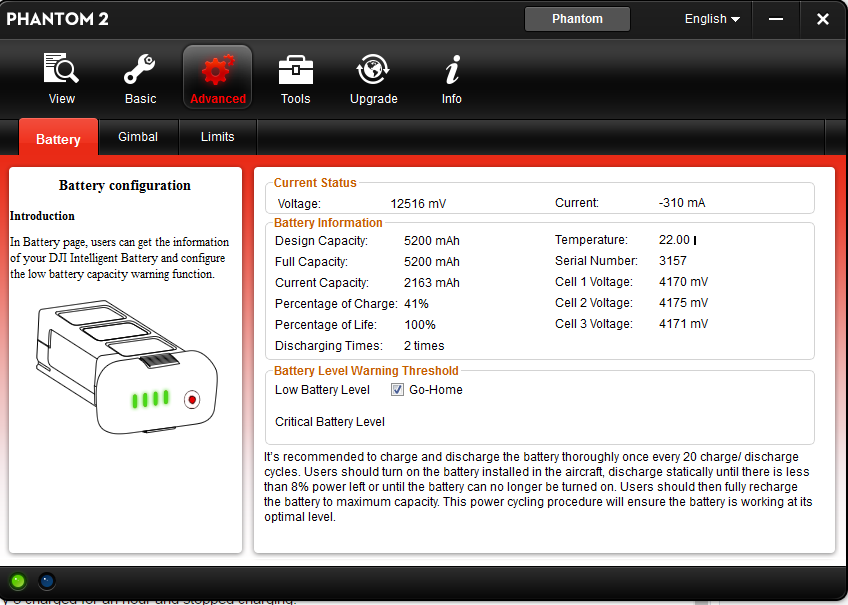The image size is (848, 605).
Task: Click the Cell 2 Voltage value 4175 mV
Action: pyautogui.click(x=683, y=303)
